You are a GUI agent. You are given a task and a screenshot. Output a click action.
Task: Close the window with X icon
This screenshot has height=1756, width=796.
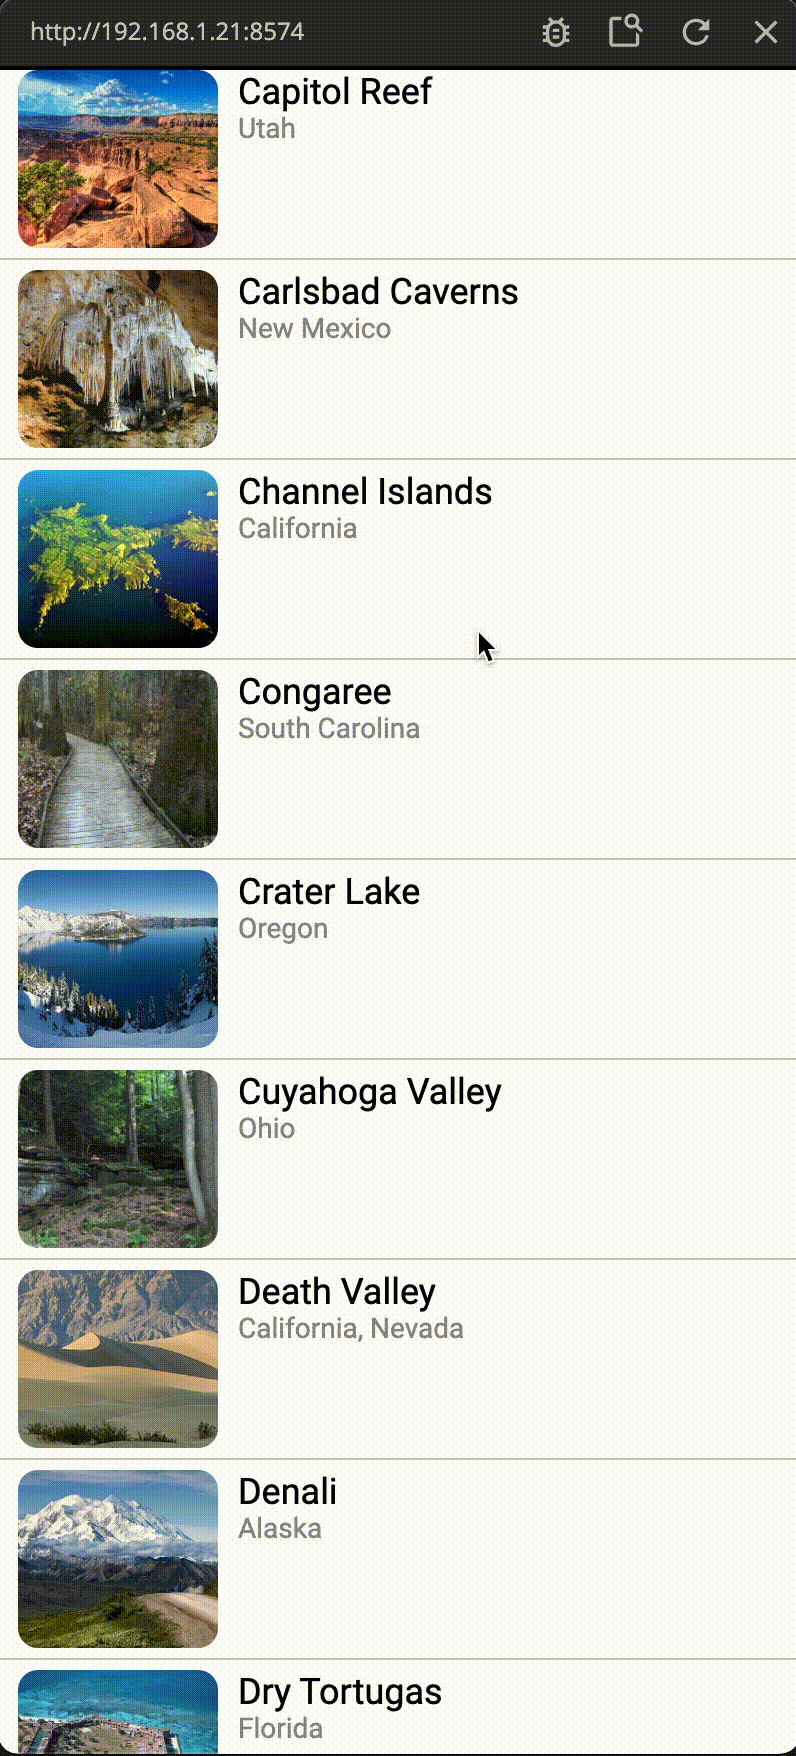point(766,32)
